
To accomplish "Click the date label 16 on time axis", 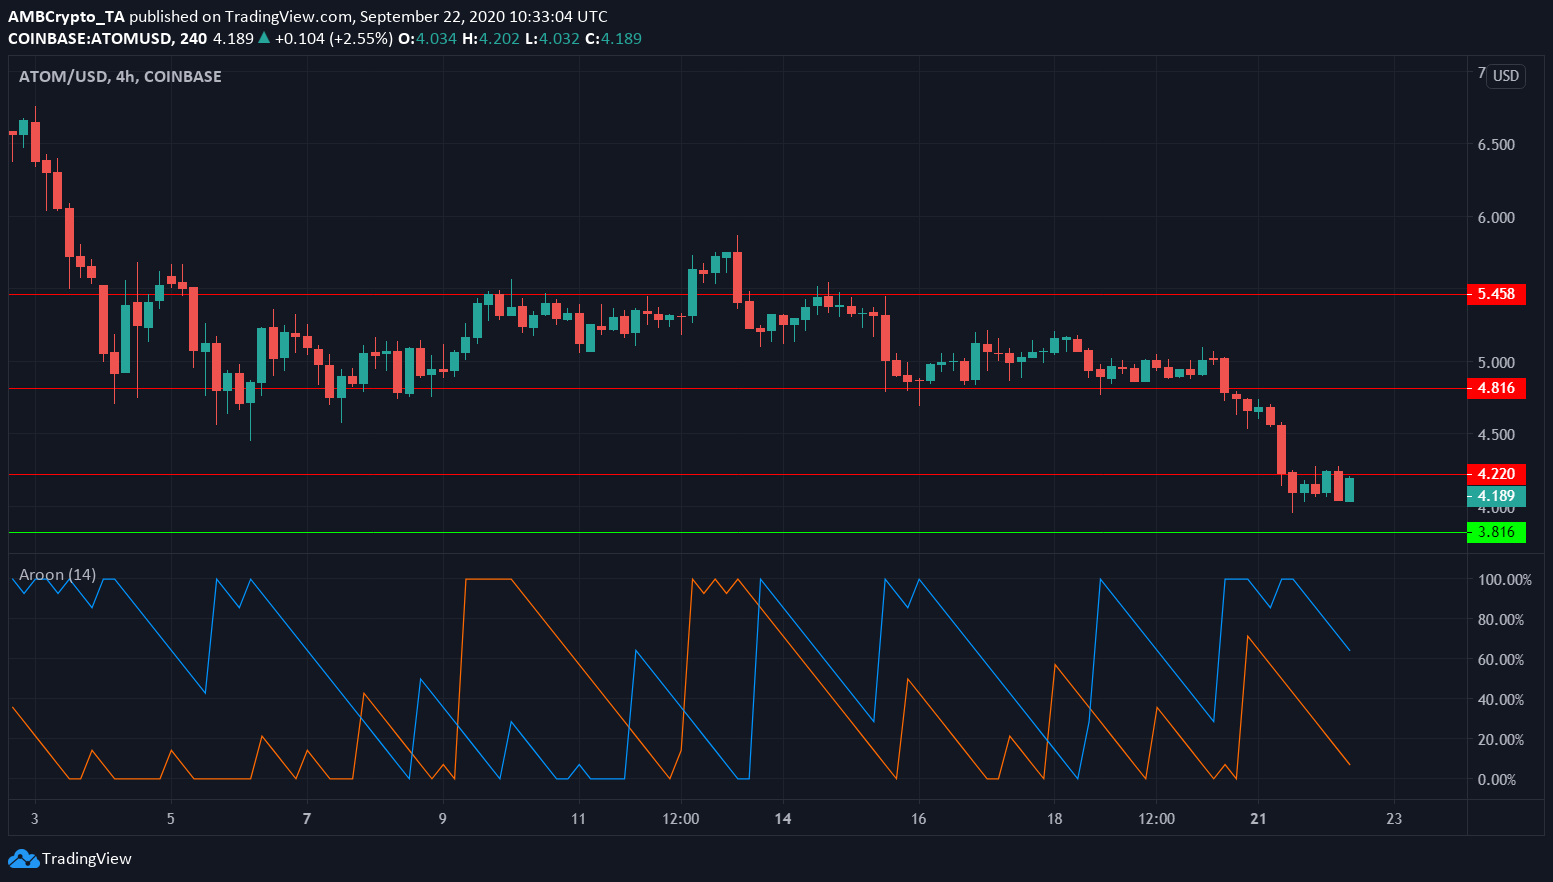I will [x=918, y=818].
